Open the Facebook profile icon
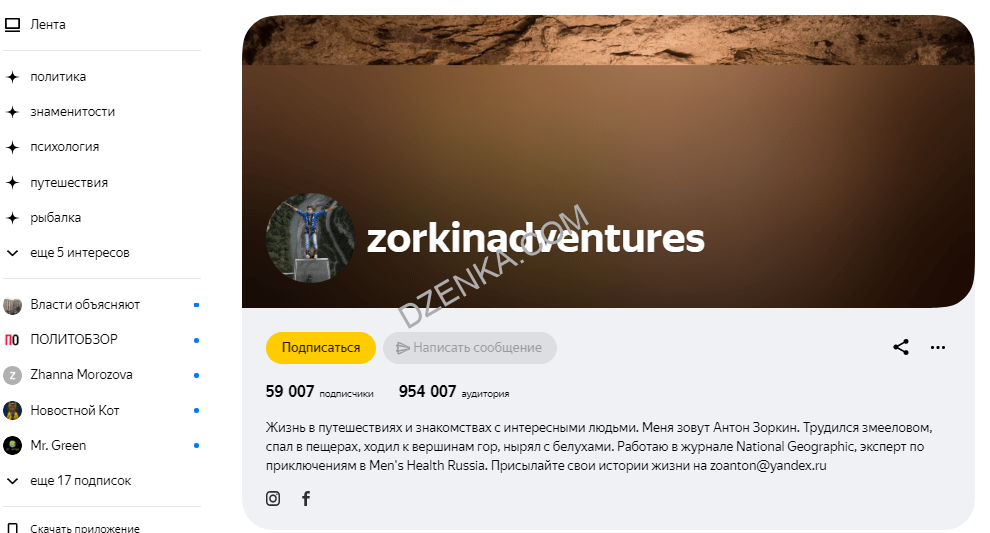990x533 pixels. click(x=306, y=498)
